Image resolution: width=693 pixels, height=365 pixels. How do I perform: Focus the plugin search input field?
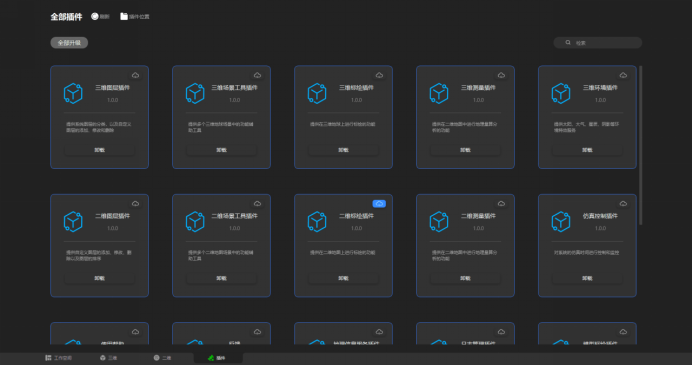(x=598, y=42)
